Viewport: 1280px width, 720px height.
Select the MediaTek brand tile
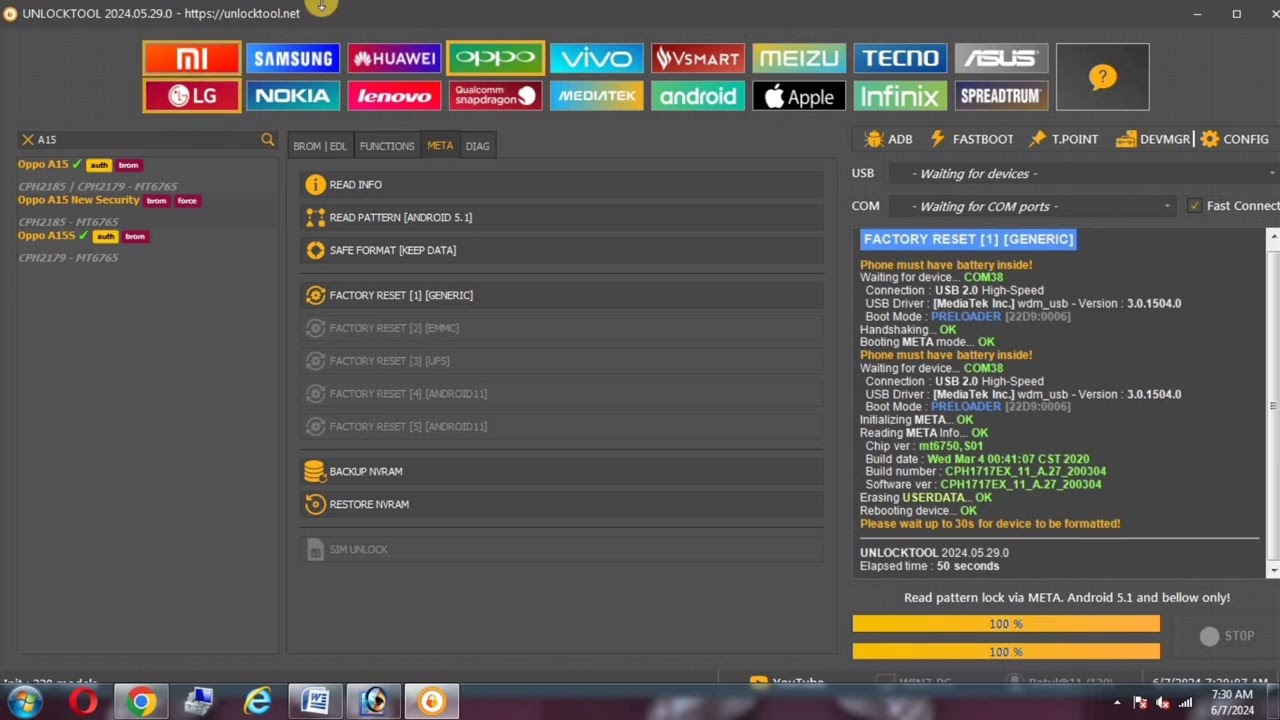pyautogui.click(x=596, y=96)
